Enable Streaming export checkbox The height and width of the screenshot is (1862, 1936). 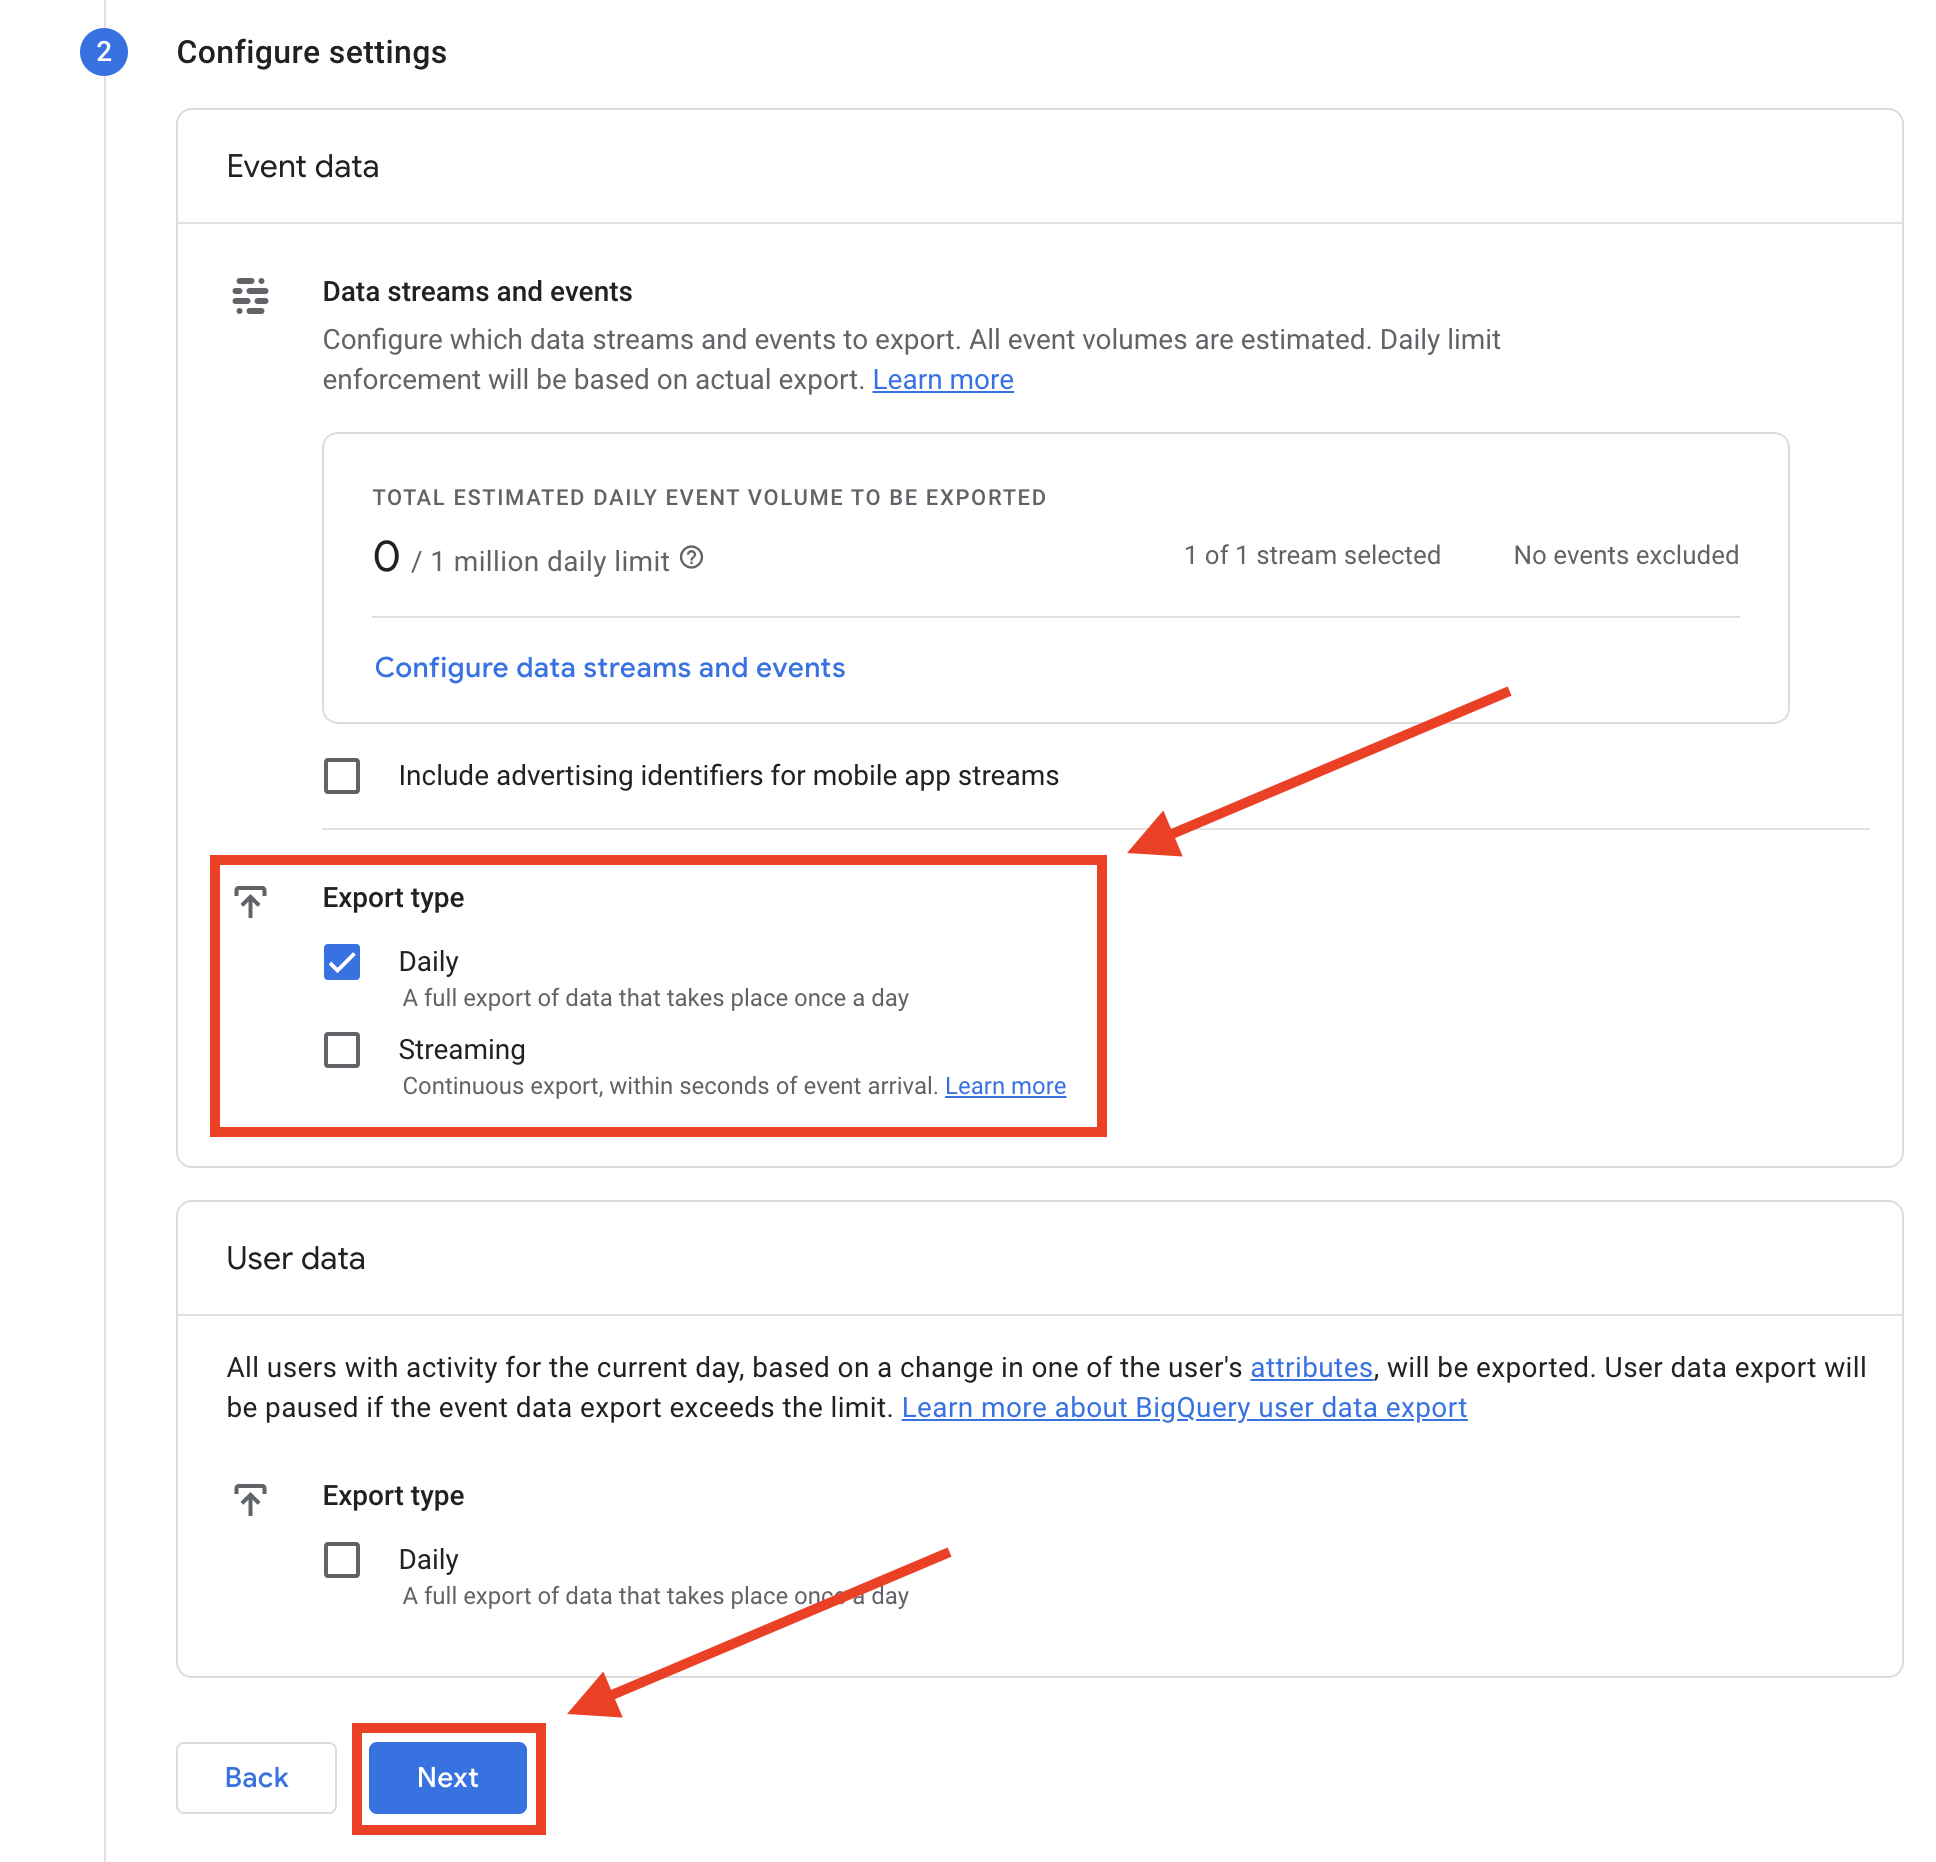[x=342, y=1050]
